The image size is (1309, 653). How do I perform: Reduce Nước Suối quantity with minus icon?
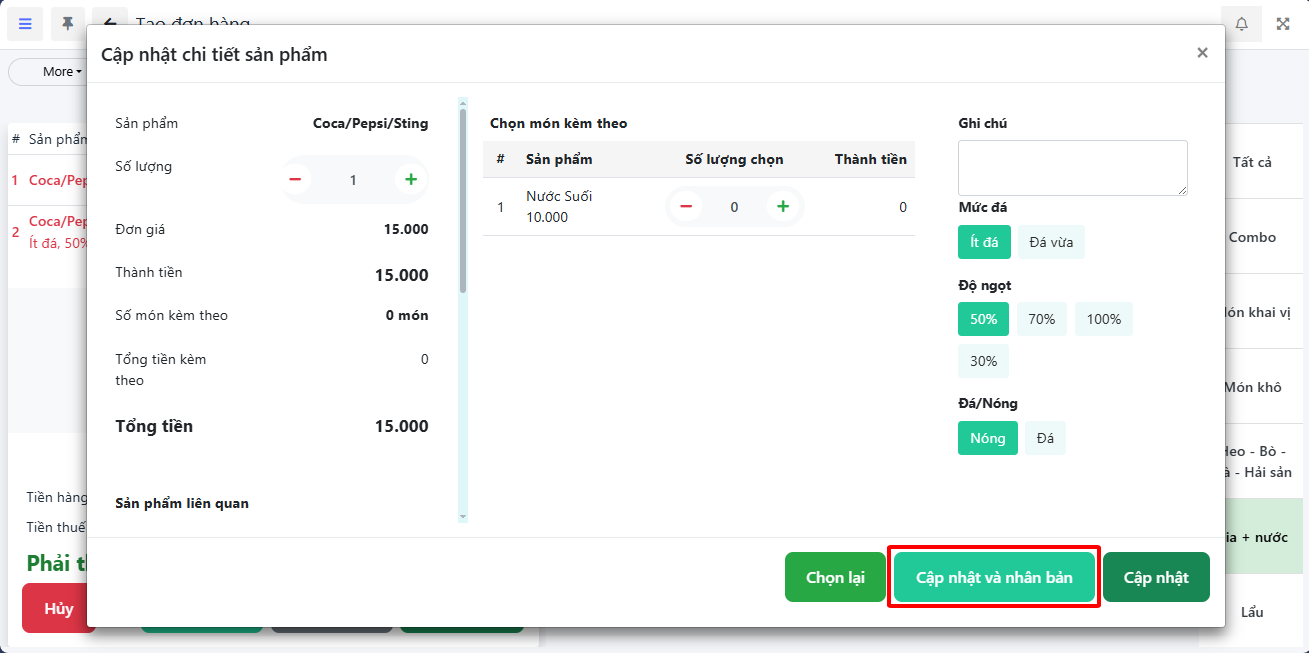686,207
